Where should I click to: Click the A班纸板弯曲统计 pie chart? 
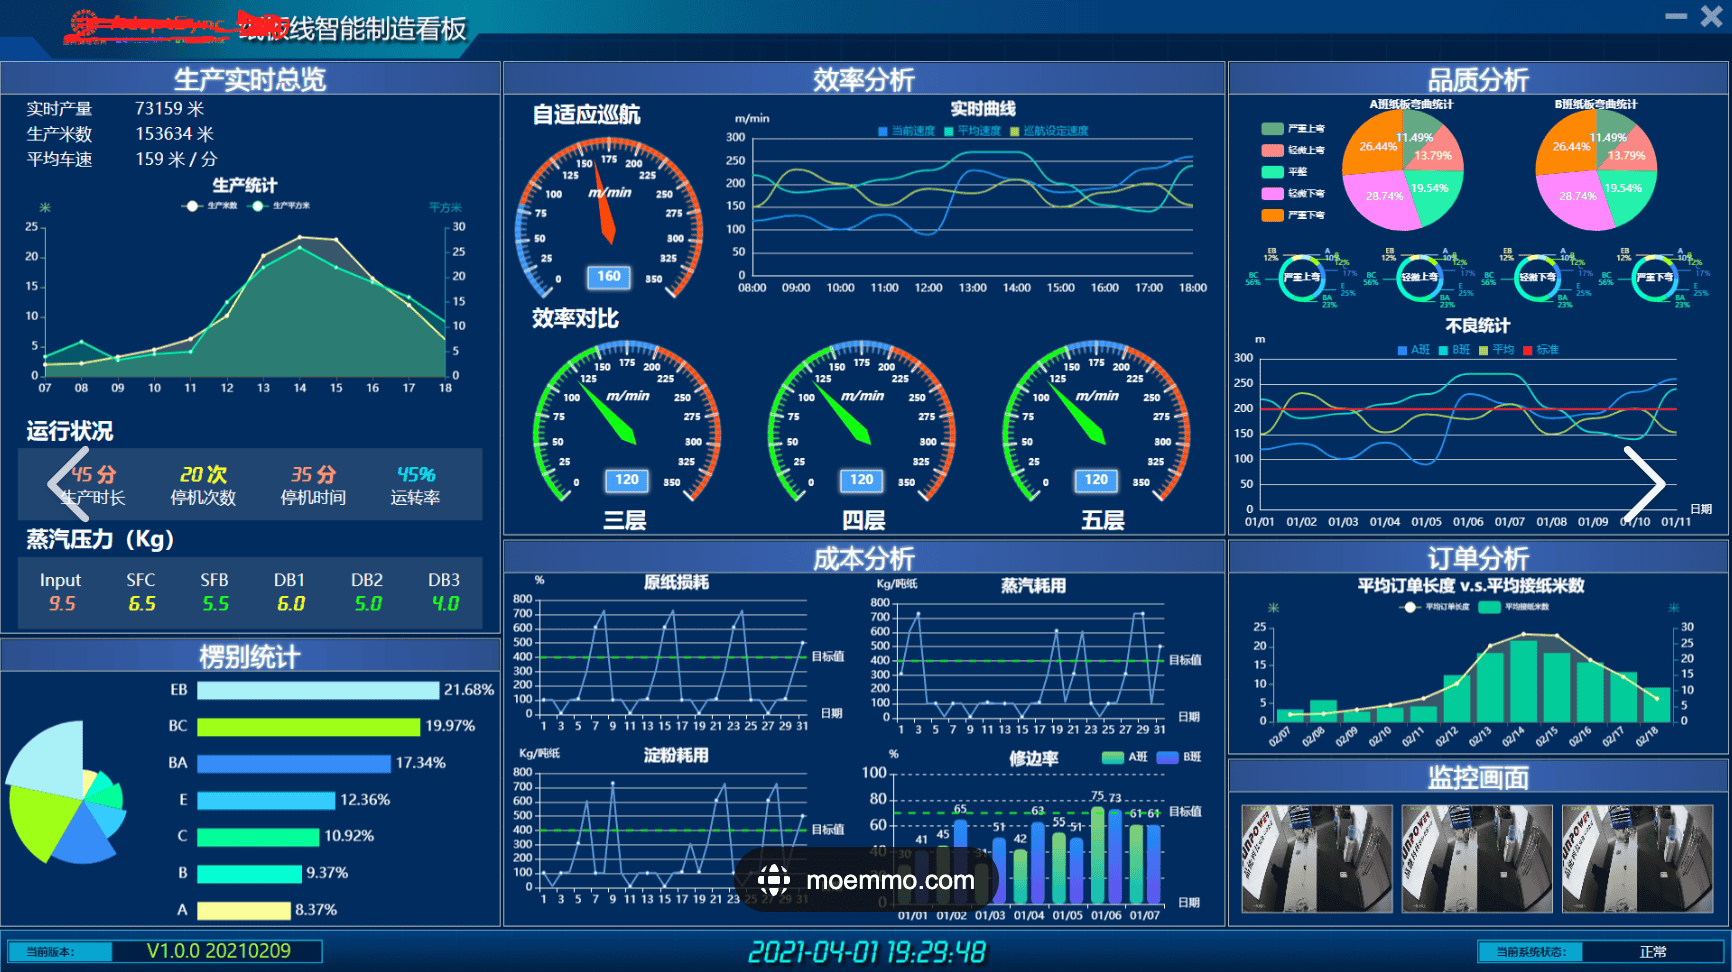click(1402, 170)
